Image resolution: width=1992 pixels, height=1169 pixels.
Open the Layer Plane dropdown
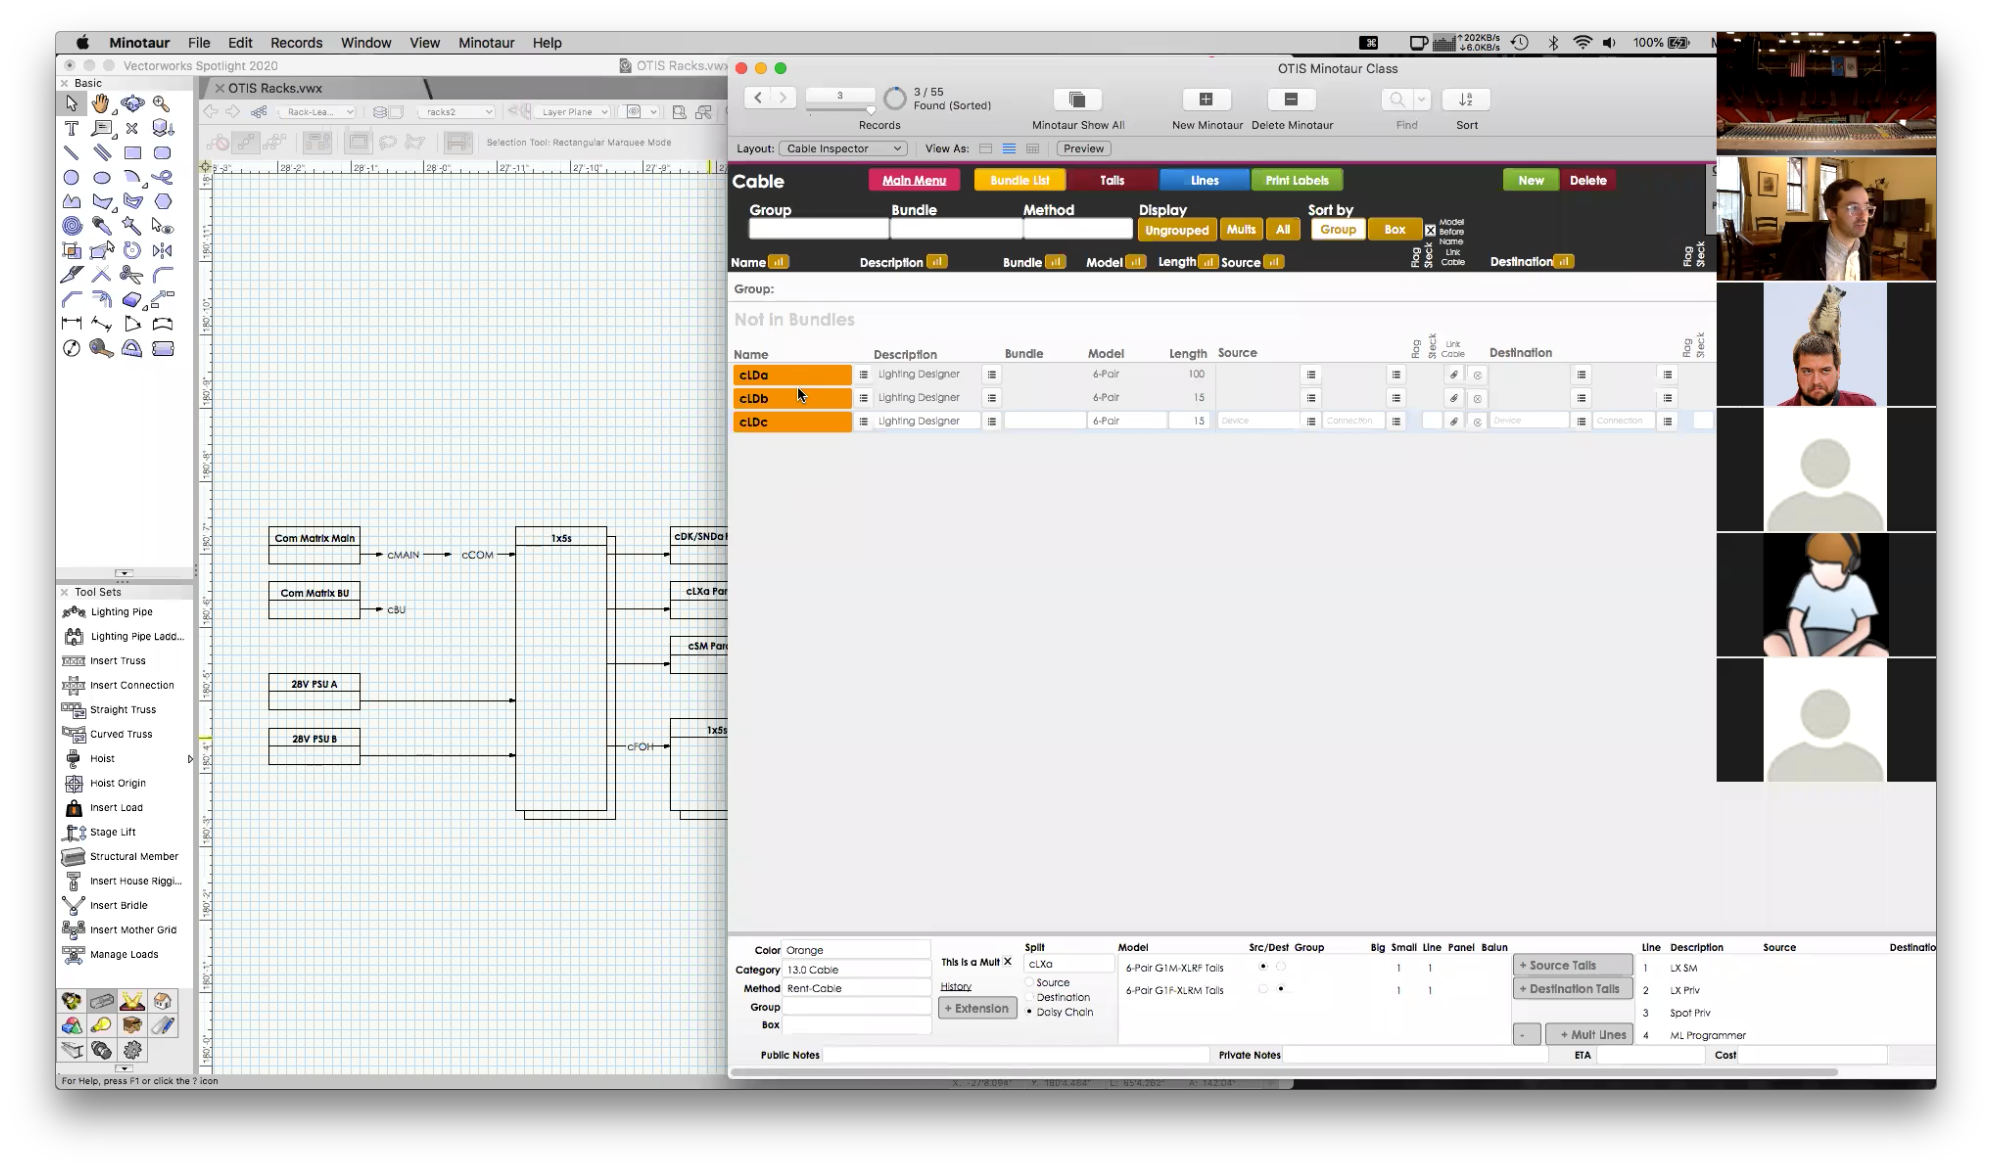(574, 111)
